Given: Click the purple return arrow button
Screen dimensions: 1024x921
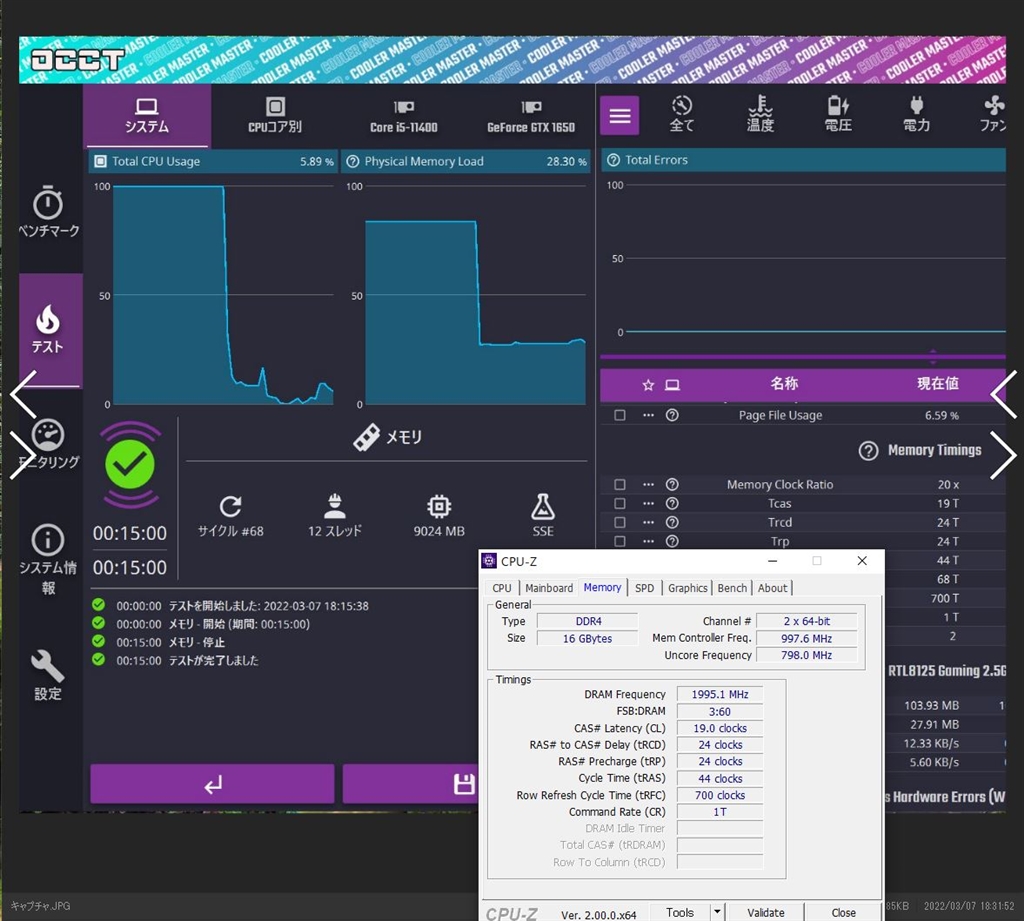Looking at the screenshot, I should click(x=212, y=784).
